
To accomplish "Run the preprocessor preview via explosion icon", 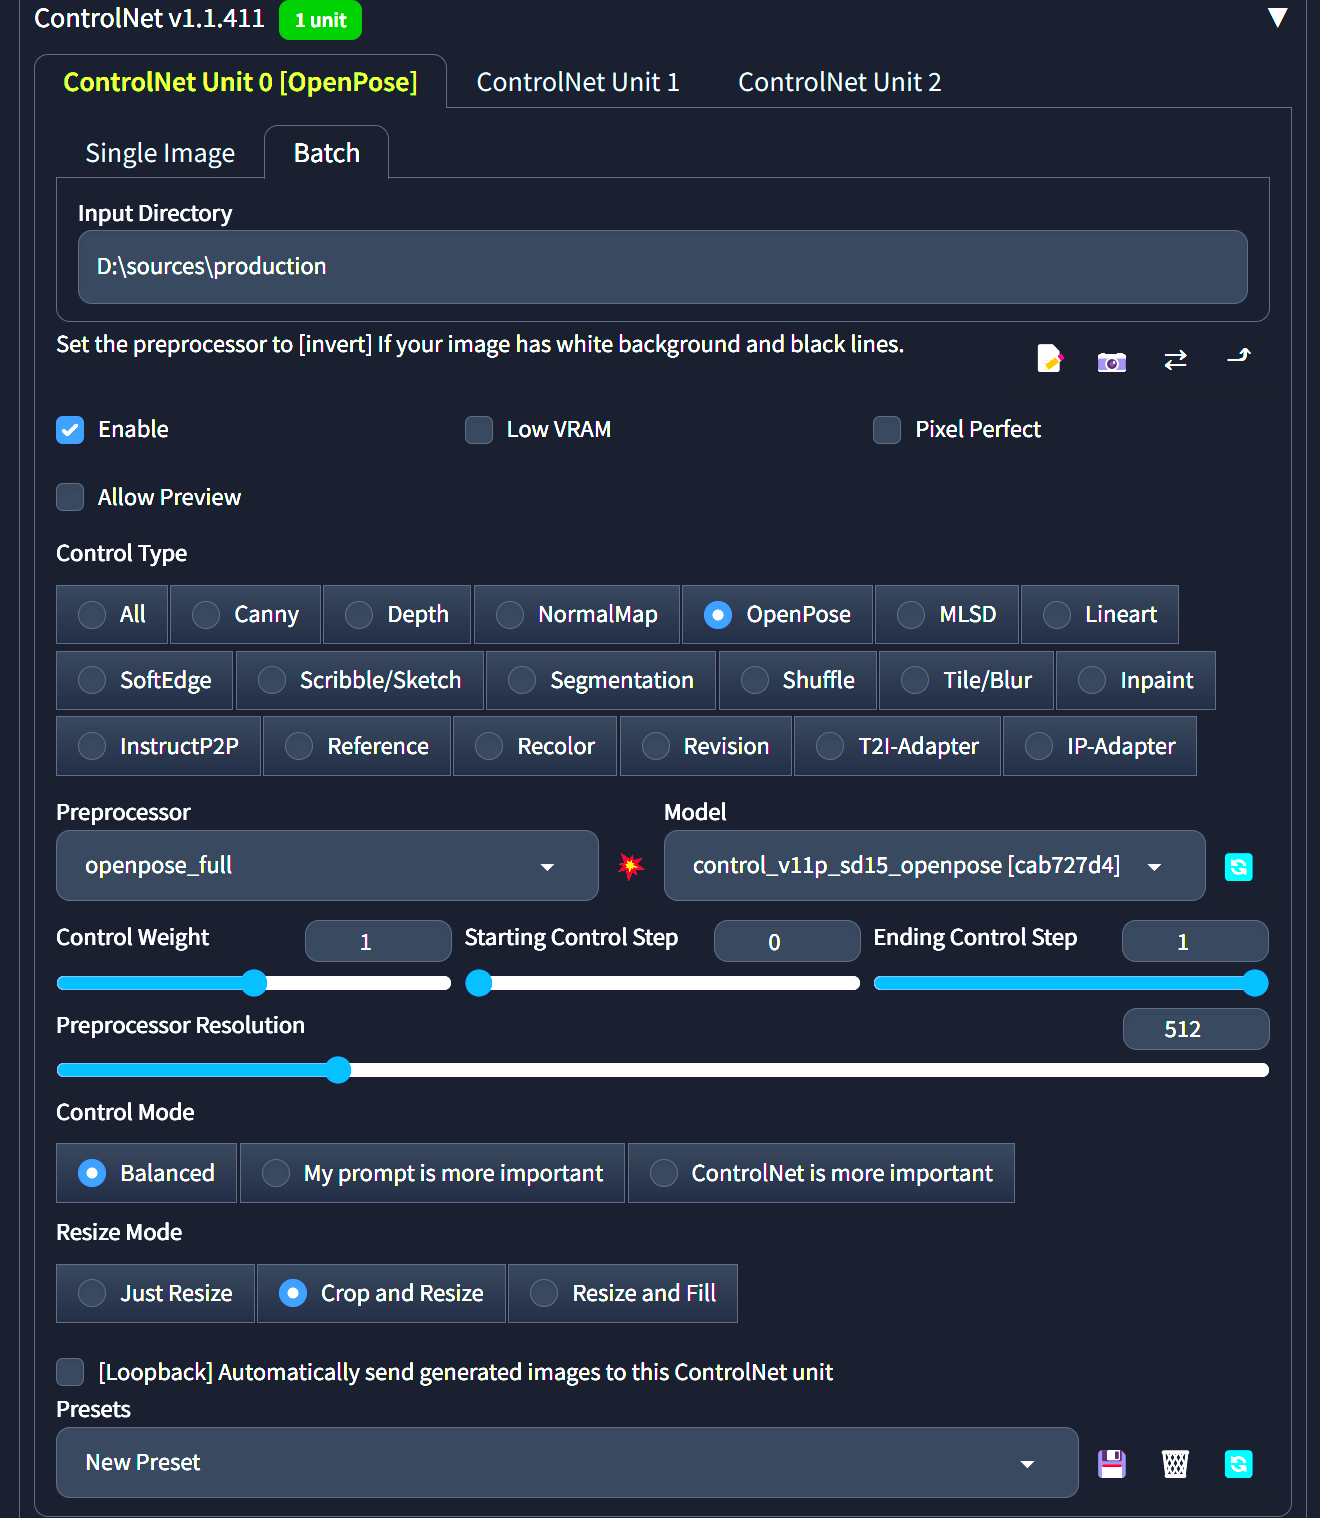I will coord(631,866).
